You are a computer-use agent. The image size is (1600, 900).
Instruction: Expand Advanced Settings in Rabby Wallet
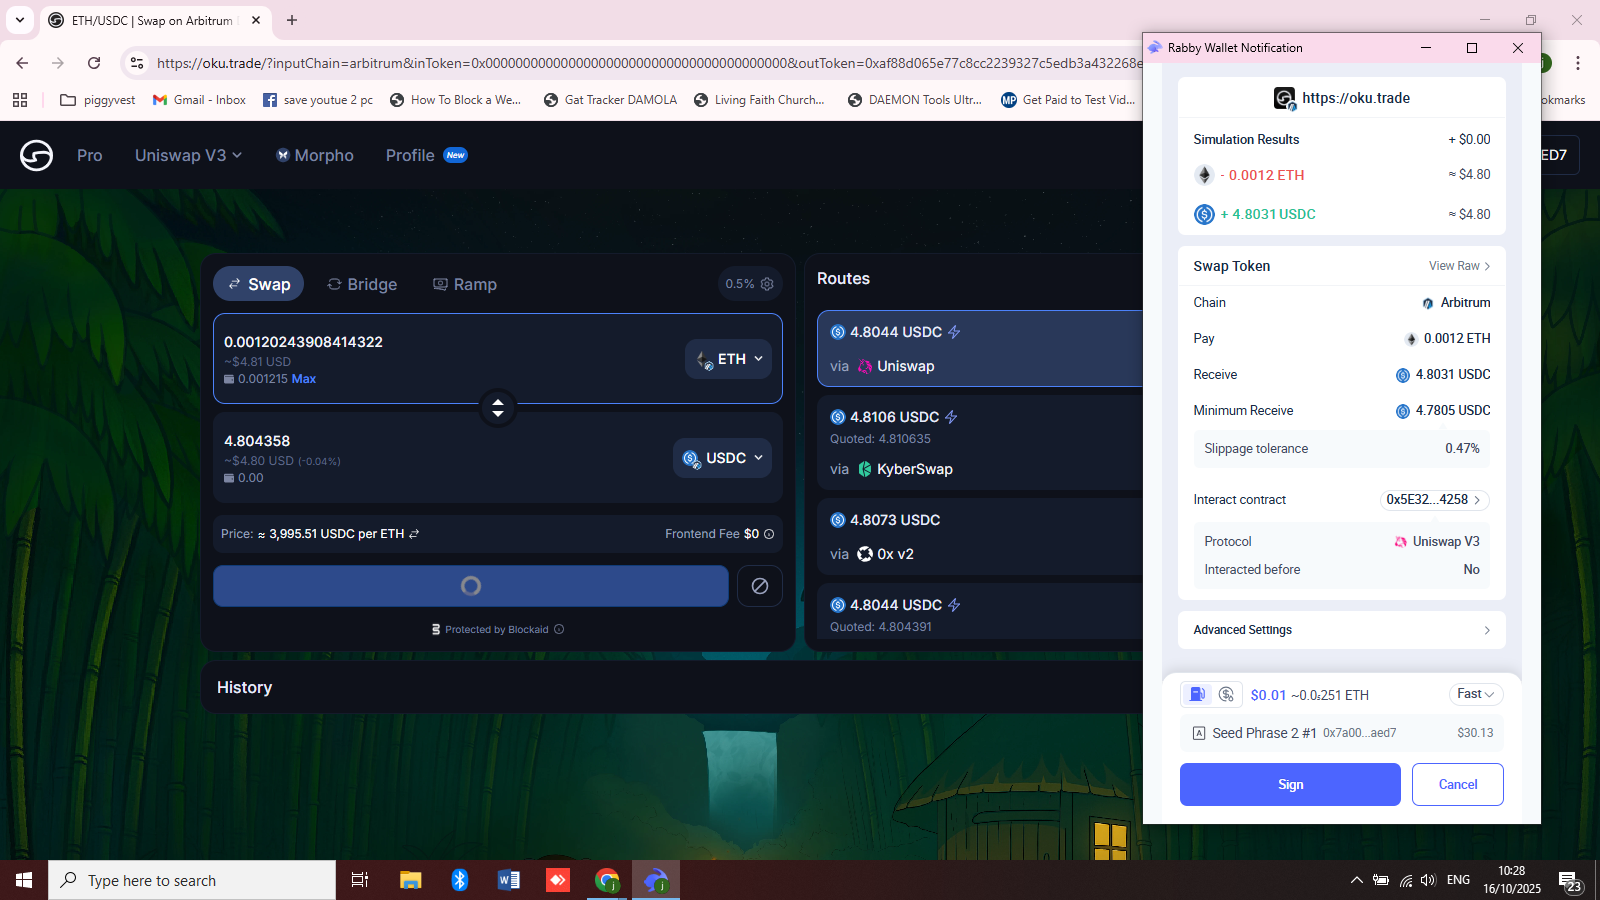[x=1341, y=630]
